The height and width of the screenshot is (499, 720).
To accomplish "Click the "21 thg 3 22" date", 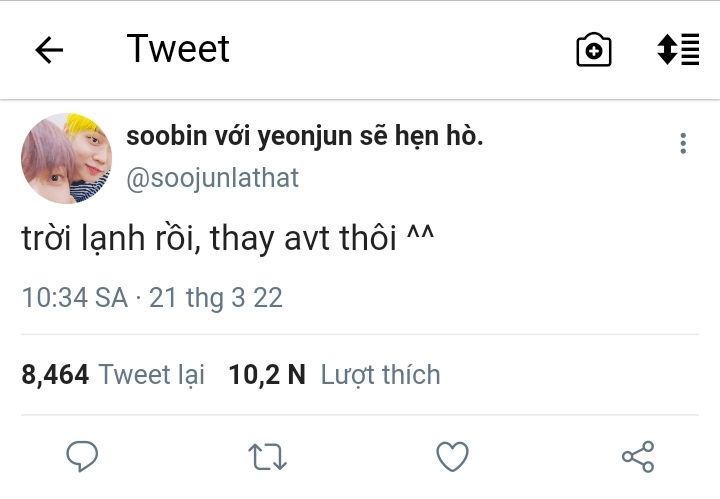I will click(216, 297).
